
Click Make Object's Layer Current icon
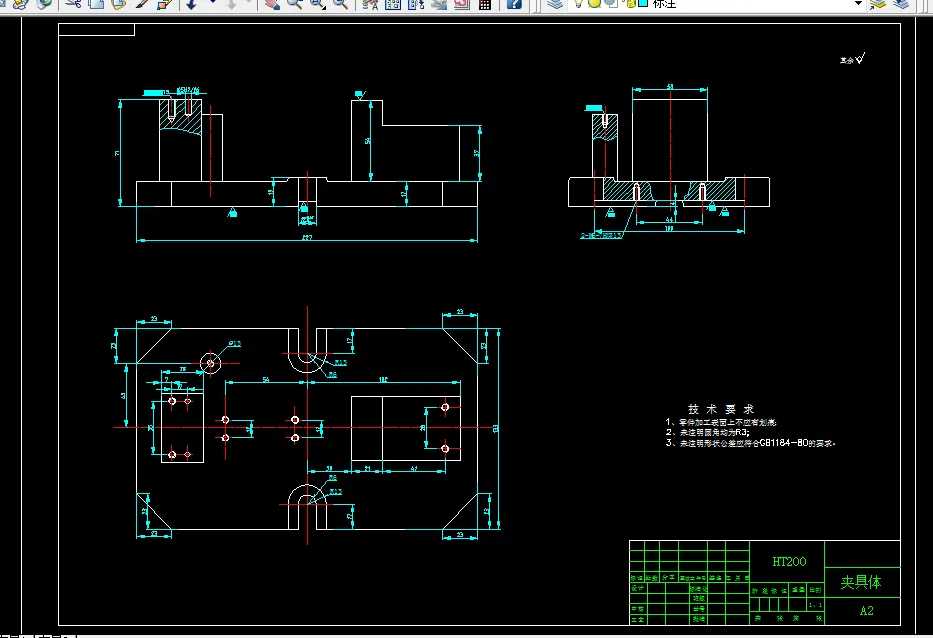(878, 4)
